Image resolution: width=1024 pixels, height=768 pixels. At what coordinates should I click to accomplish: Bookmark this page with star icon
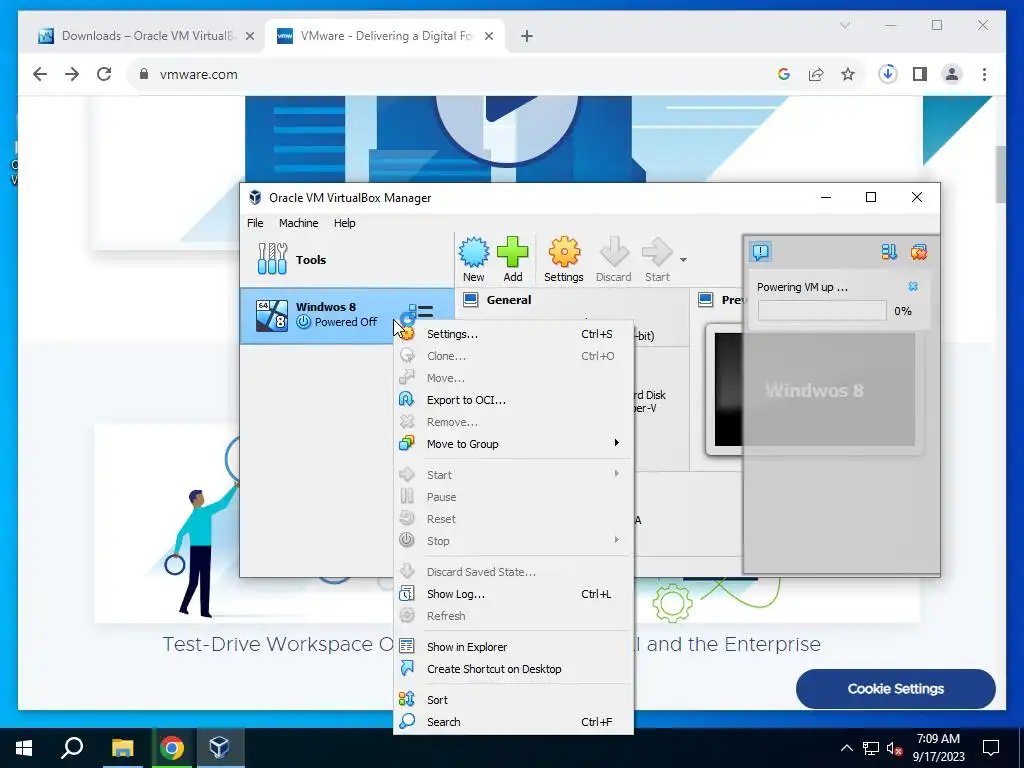pos(848,74)
